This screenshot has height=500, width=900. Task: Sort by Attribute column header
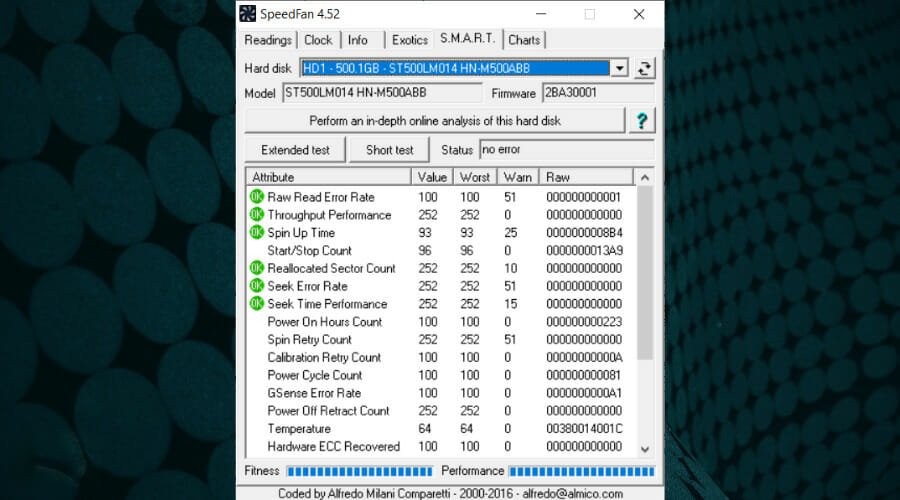pyautogui.click(x=328, y=177)
